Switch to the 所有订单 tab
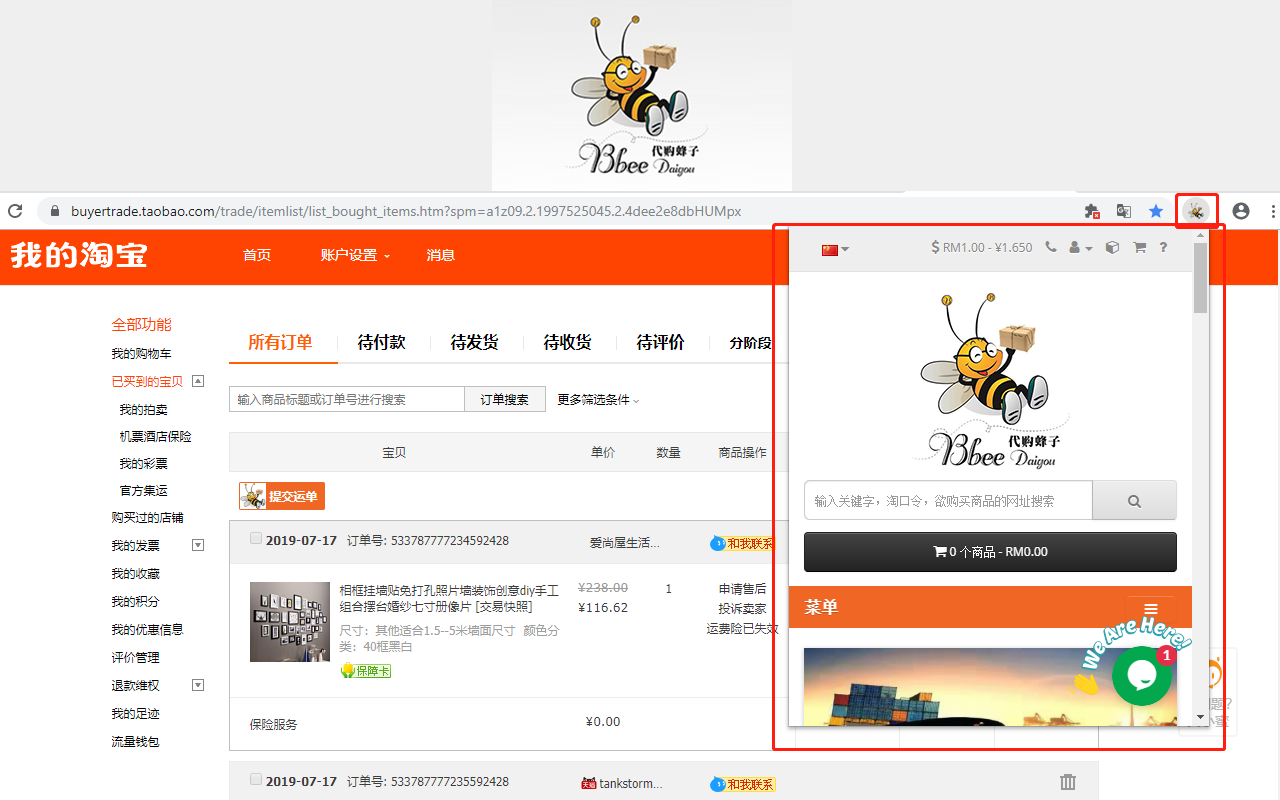 point(280,342)
